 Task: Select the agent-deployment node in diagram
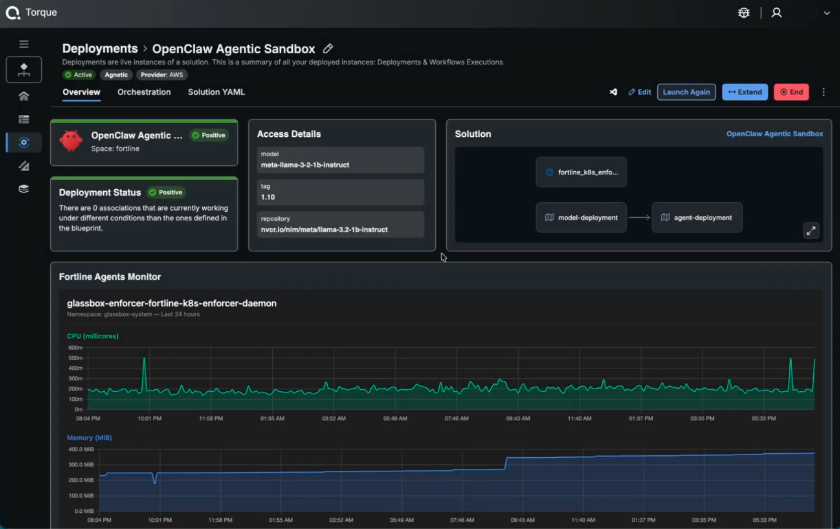(697, 217)
